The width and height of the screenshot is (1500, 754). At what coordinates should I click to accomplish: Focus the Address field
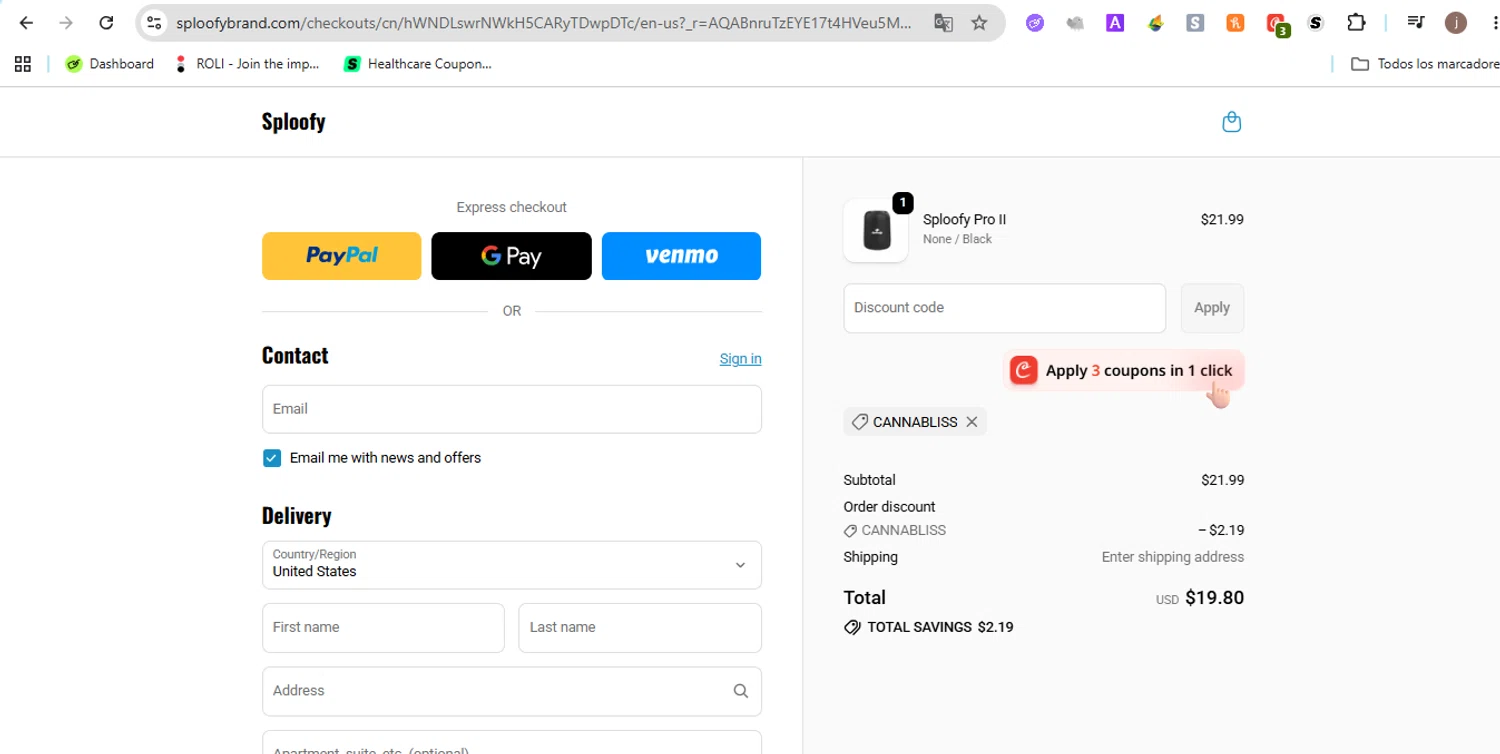click(x=512, y=691)
